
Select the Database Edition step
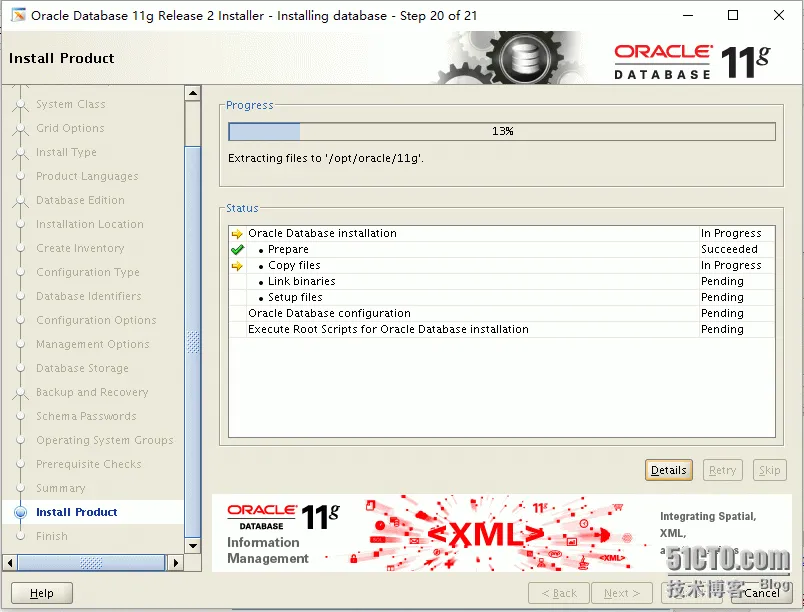click(x=80, y=200)
